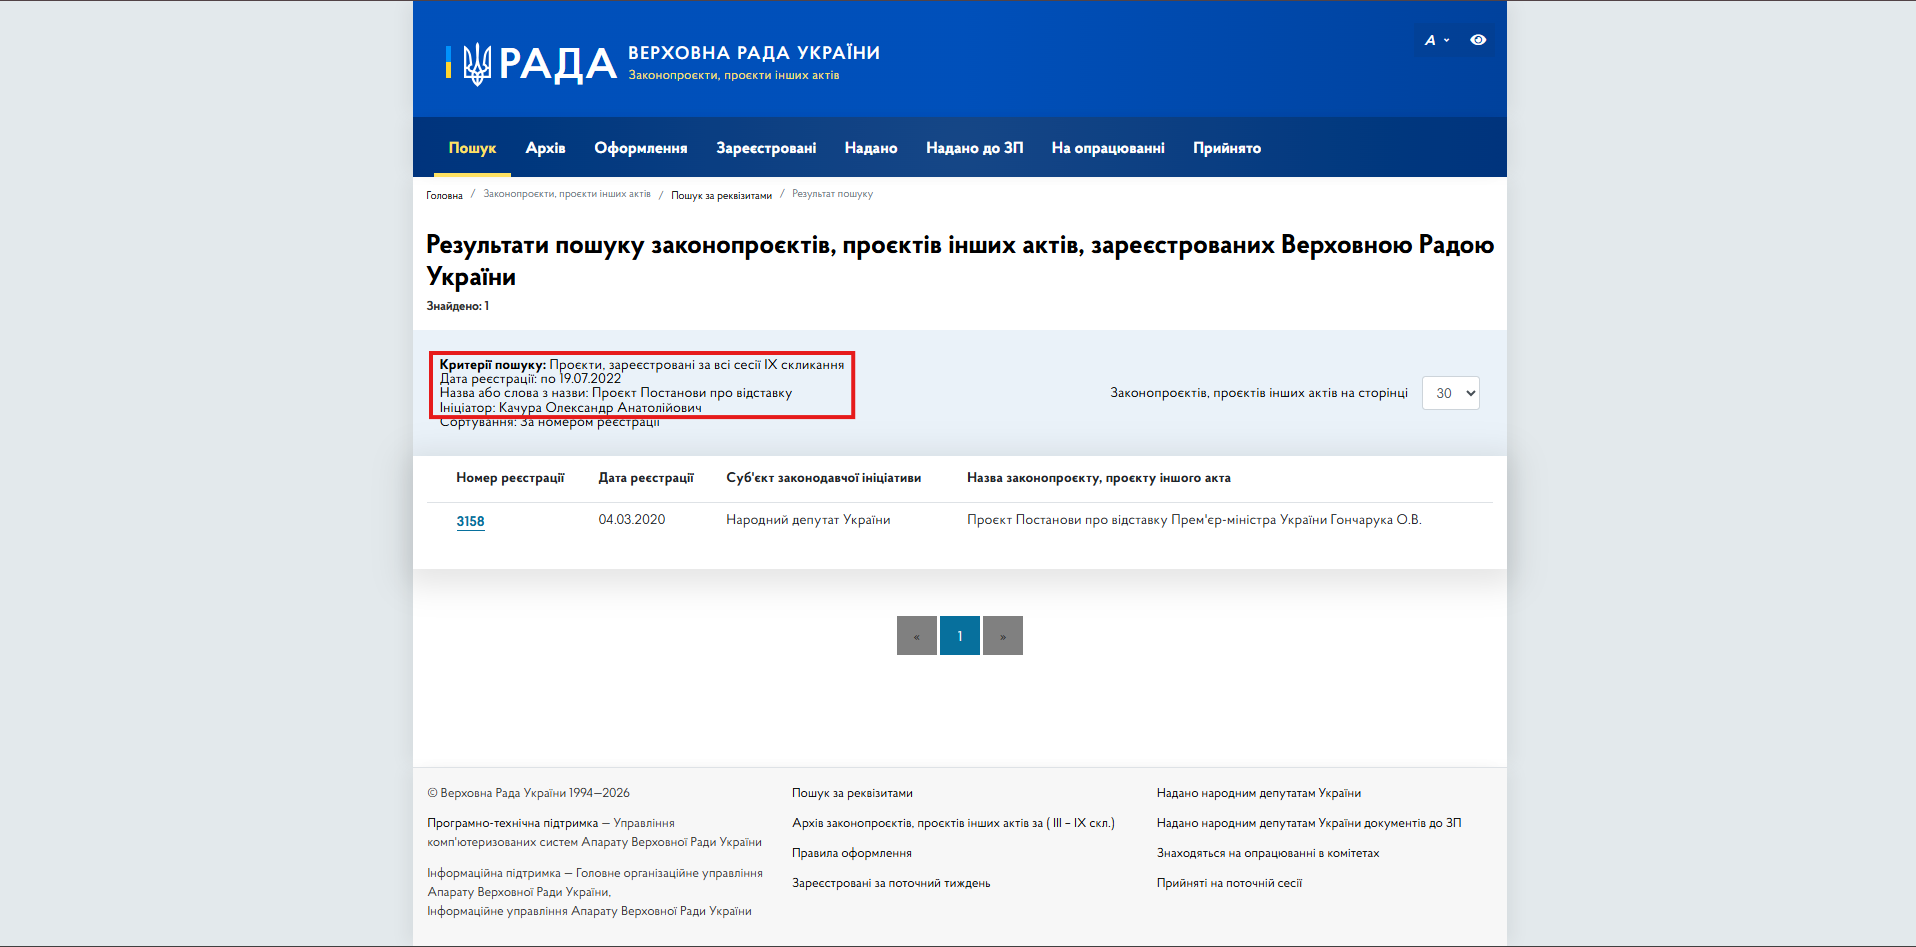Click the Ініціатор: Качура Олександр Анатолійович line
This screenshot has width=1916, height=947.
click(571, 408)
